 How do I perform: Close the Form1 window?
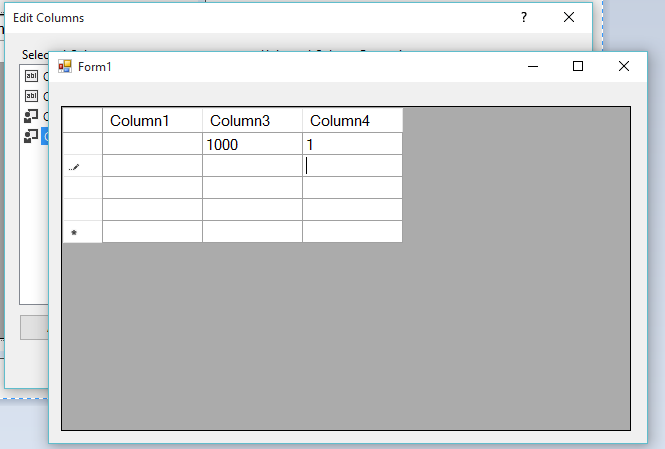tap(623, 66)
